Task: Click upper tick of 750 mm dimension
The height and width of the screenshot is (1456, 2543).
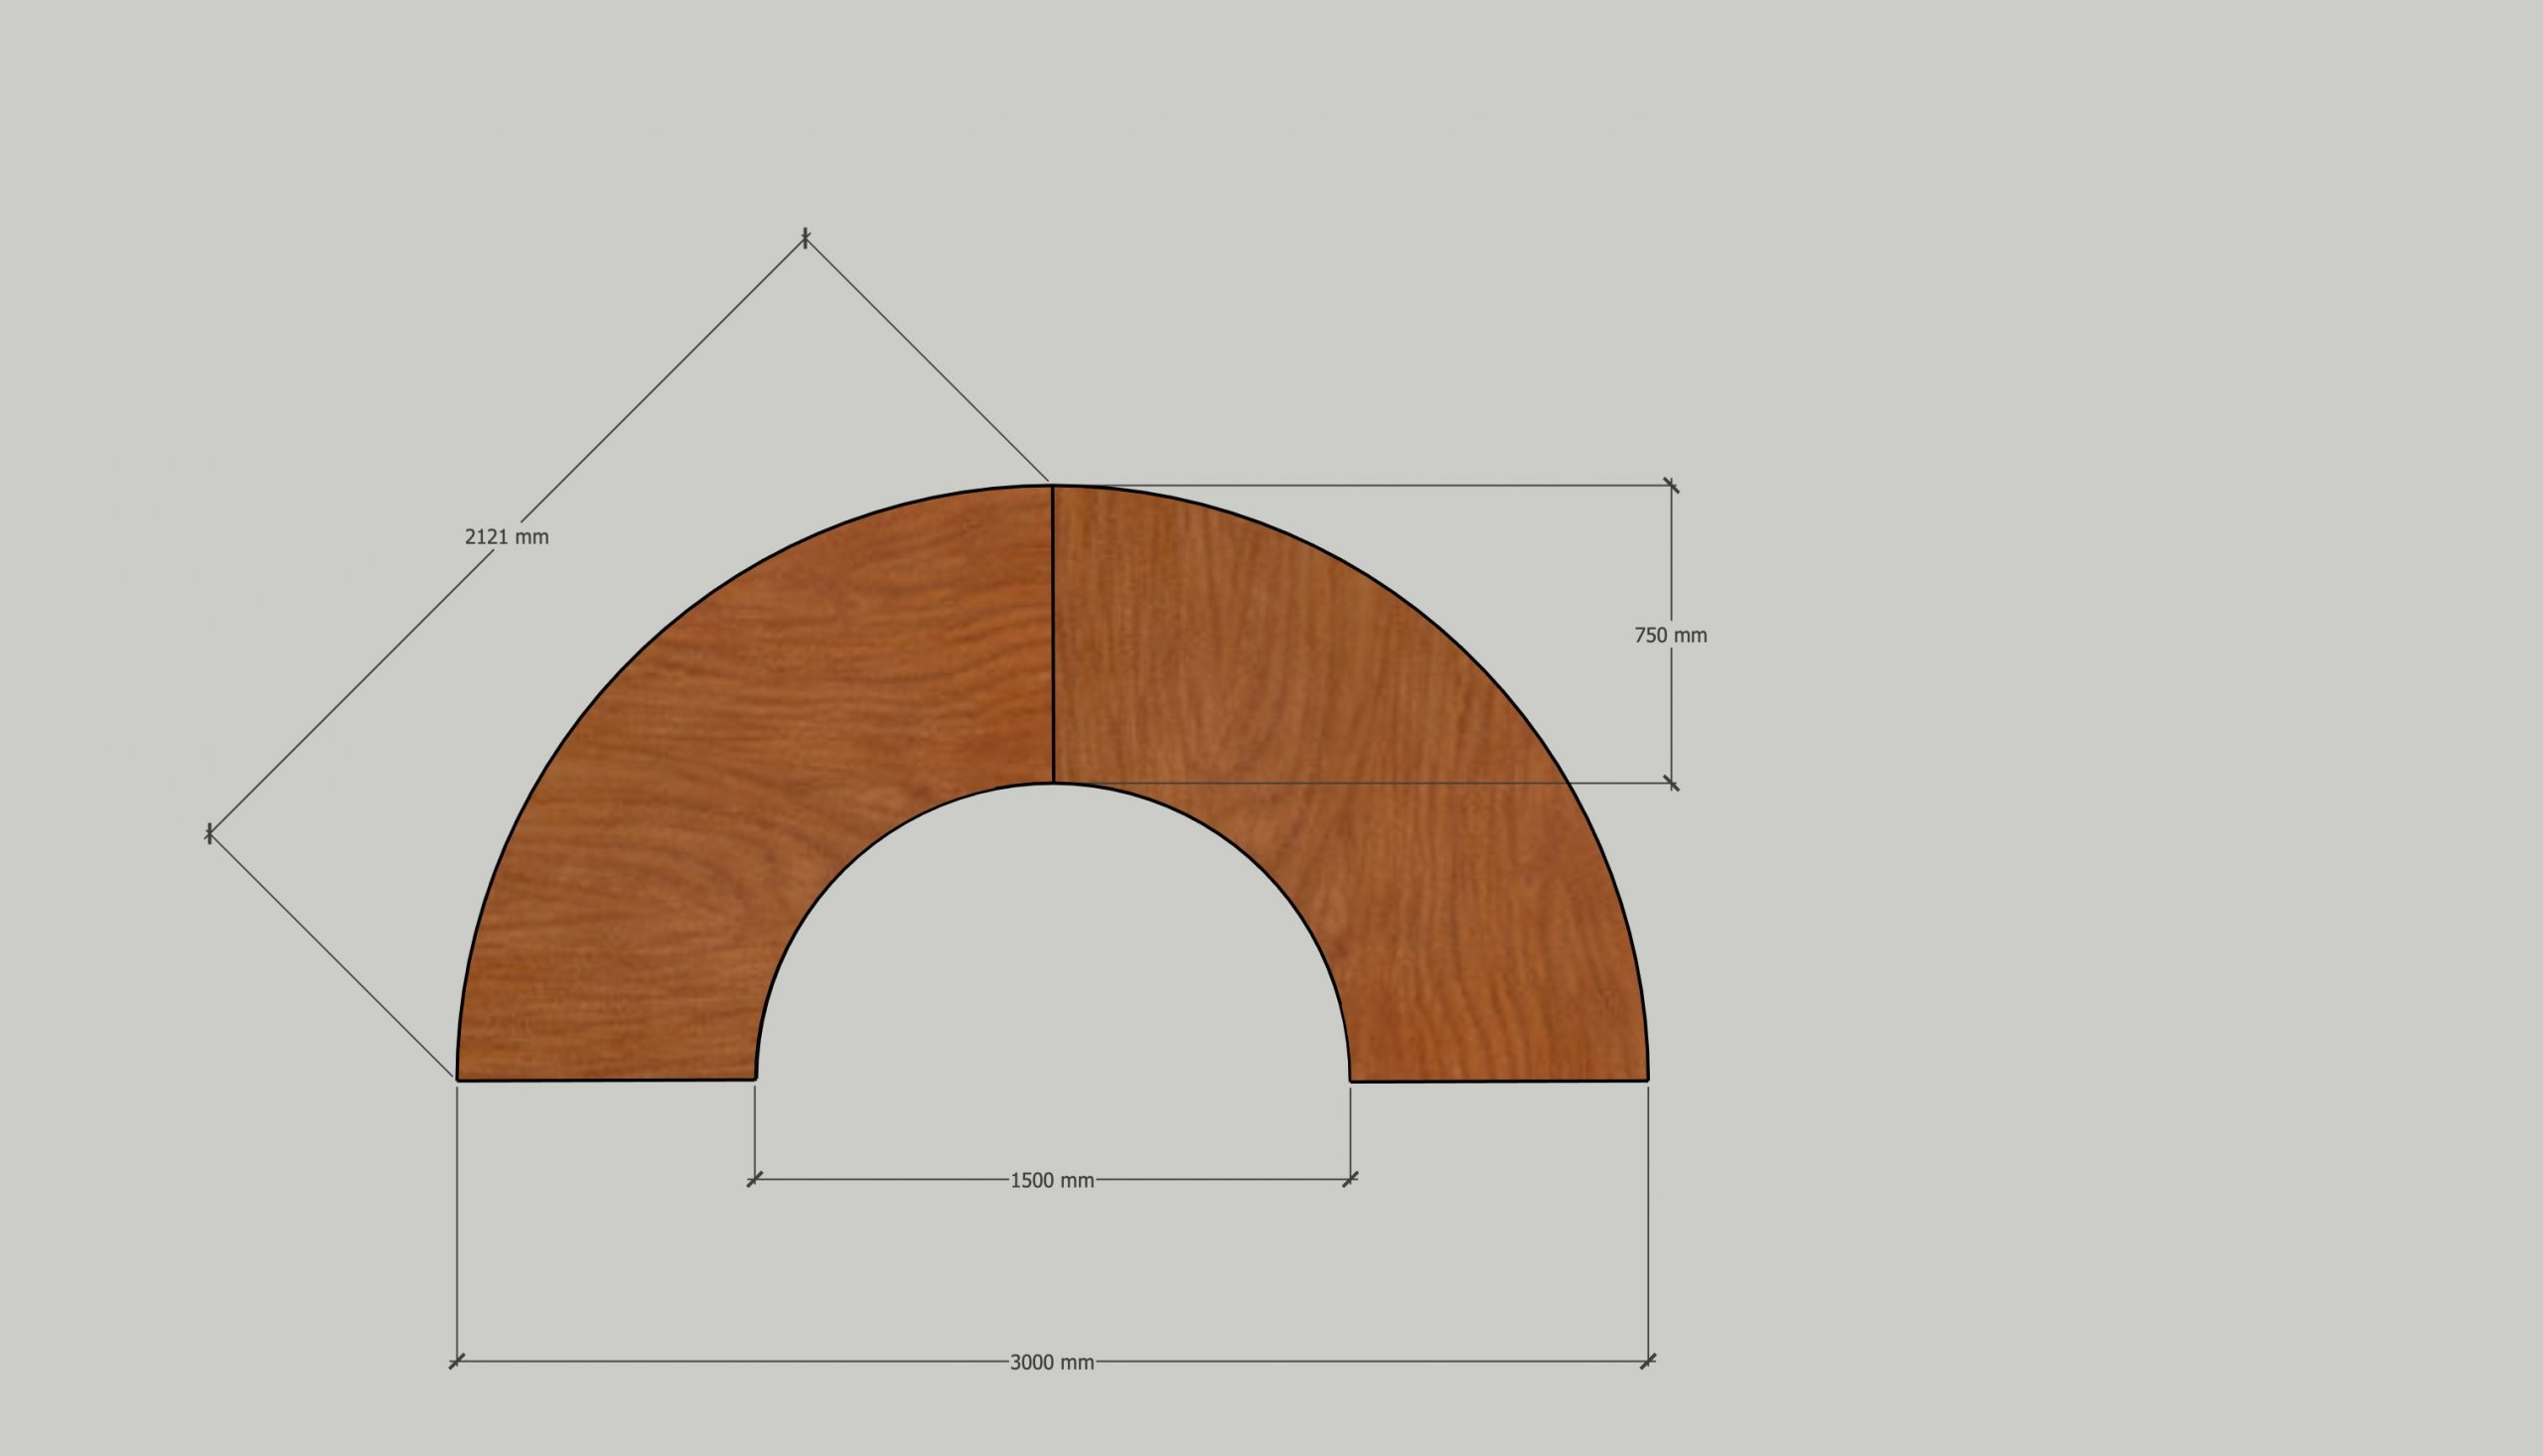Action: 1671,486
